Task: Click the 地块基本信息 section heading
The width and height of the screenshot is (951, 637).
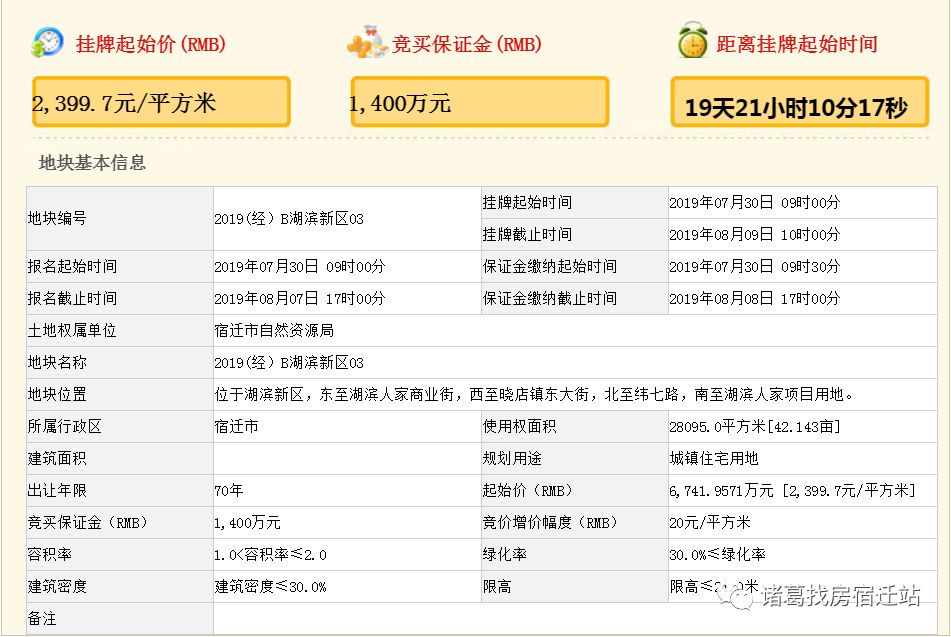Action: tap(92, 162)
